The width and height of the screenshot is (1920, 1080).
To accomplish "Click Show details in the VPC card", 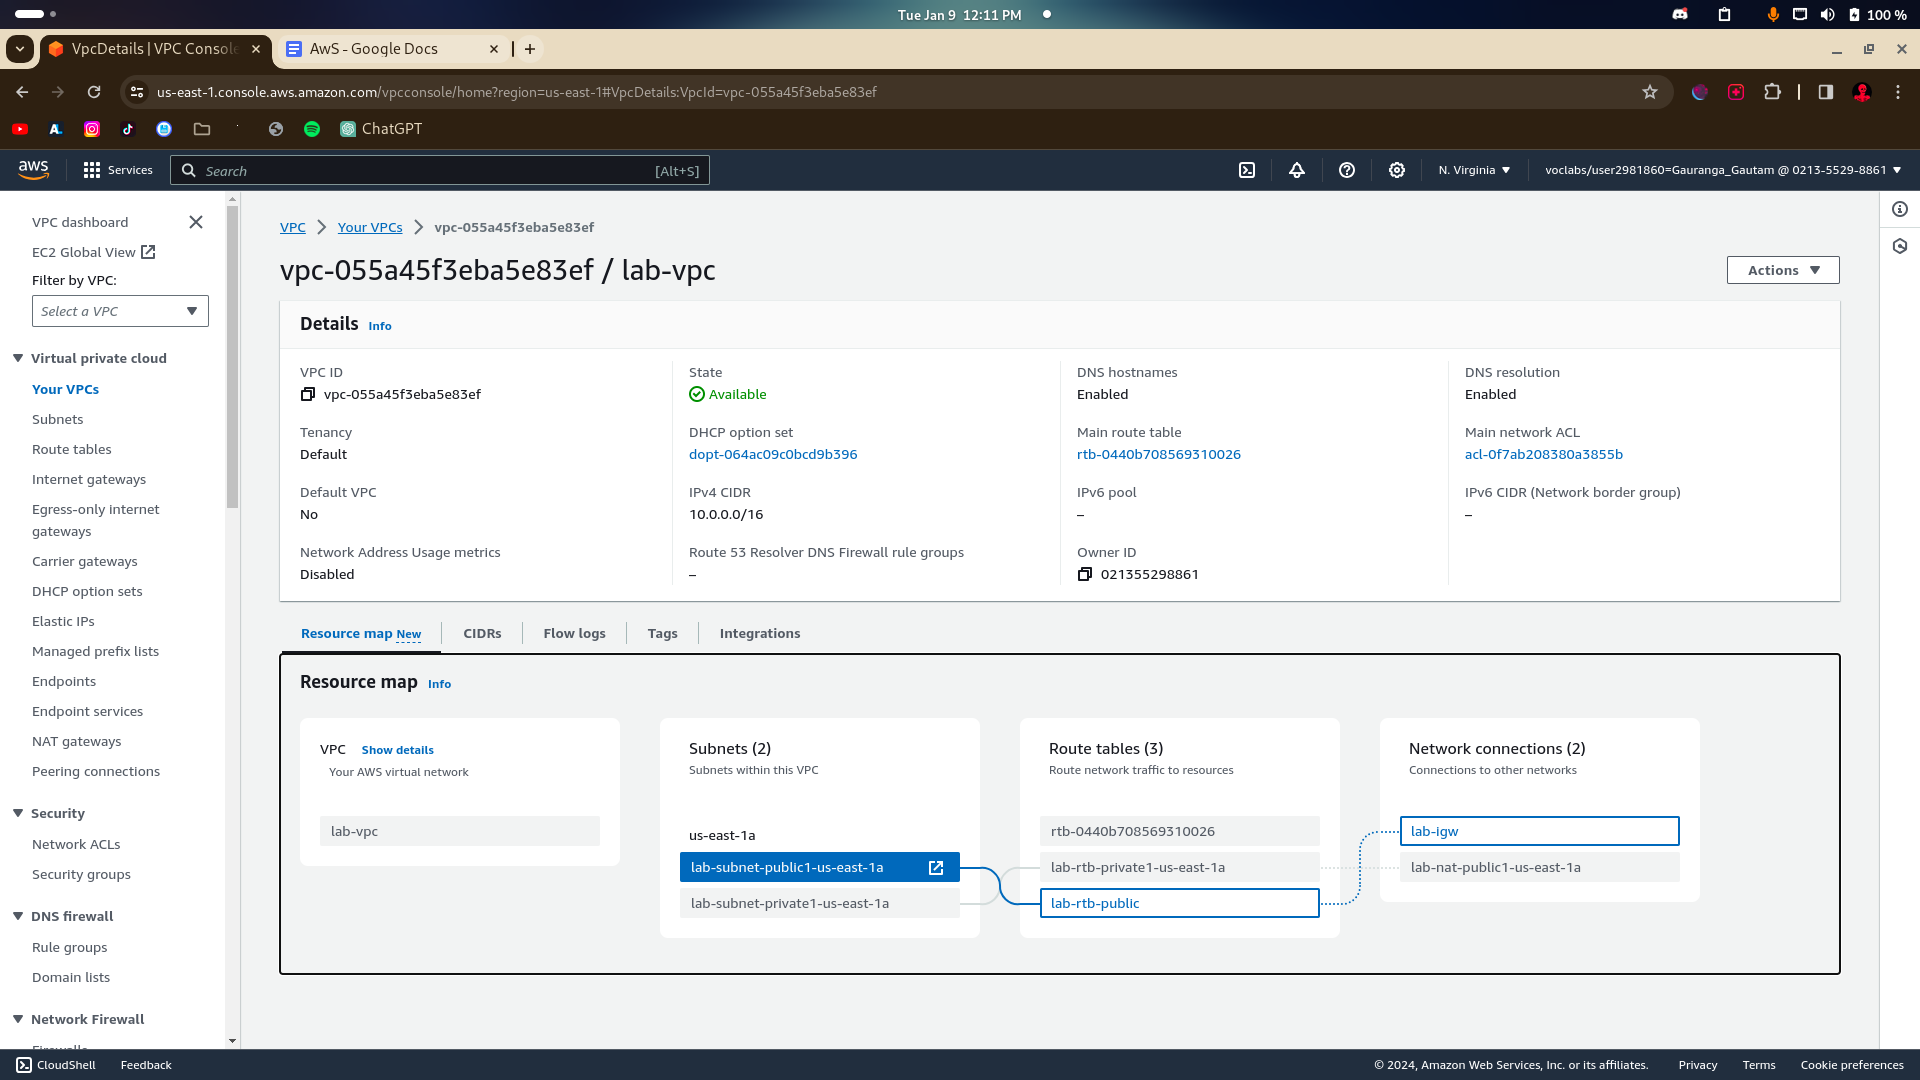I will pyautogui.click(x=397, y=750).
